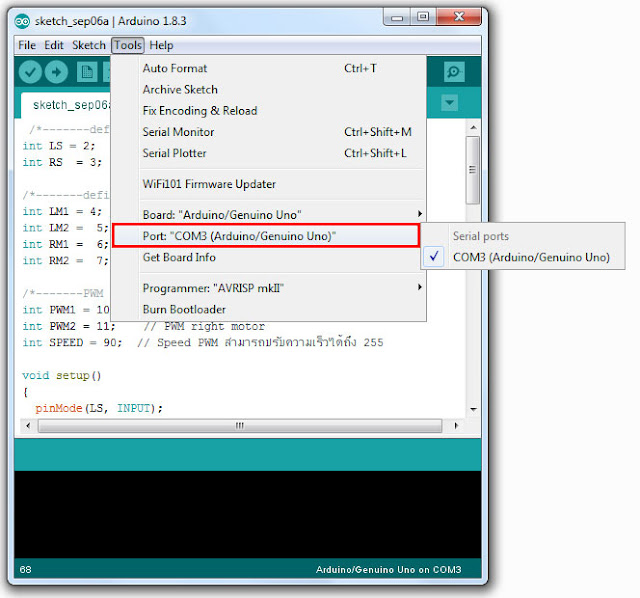Expand the Board: Arduino/Genuino Uno submenu
This screenshot has height=598, width=640.
click(x=269, y=215)
